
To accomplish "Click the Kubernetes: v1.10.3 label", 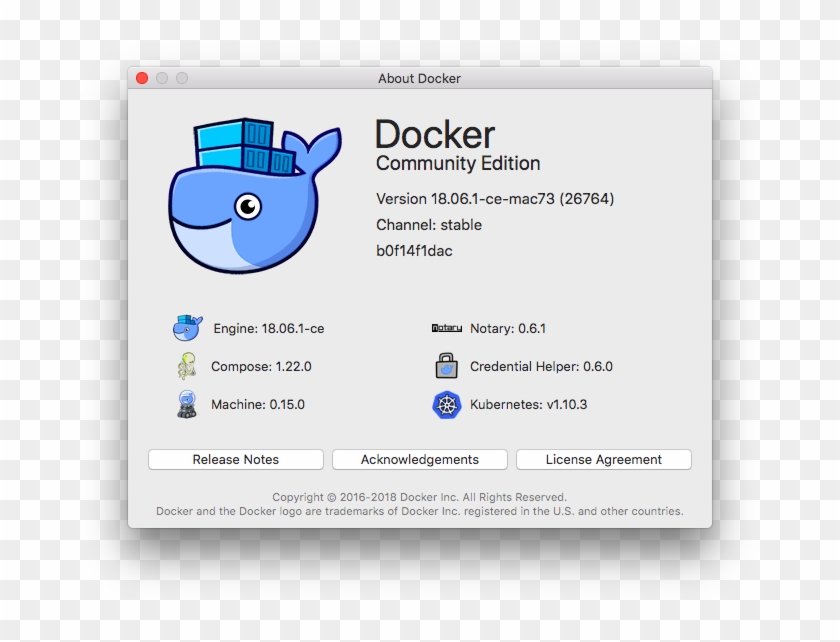I will 528,405.
